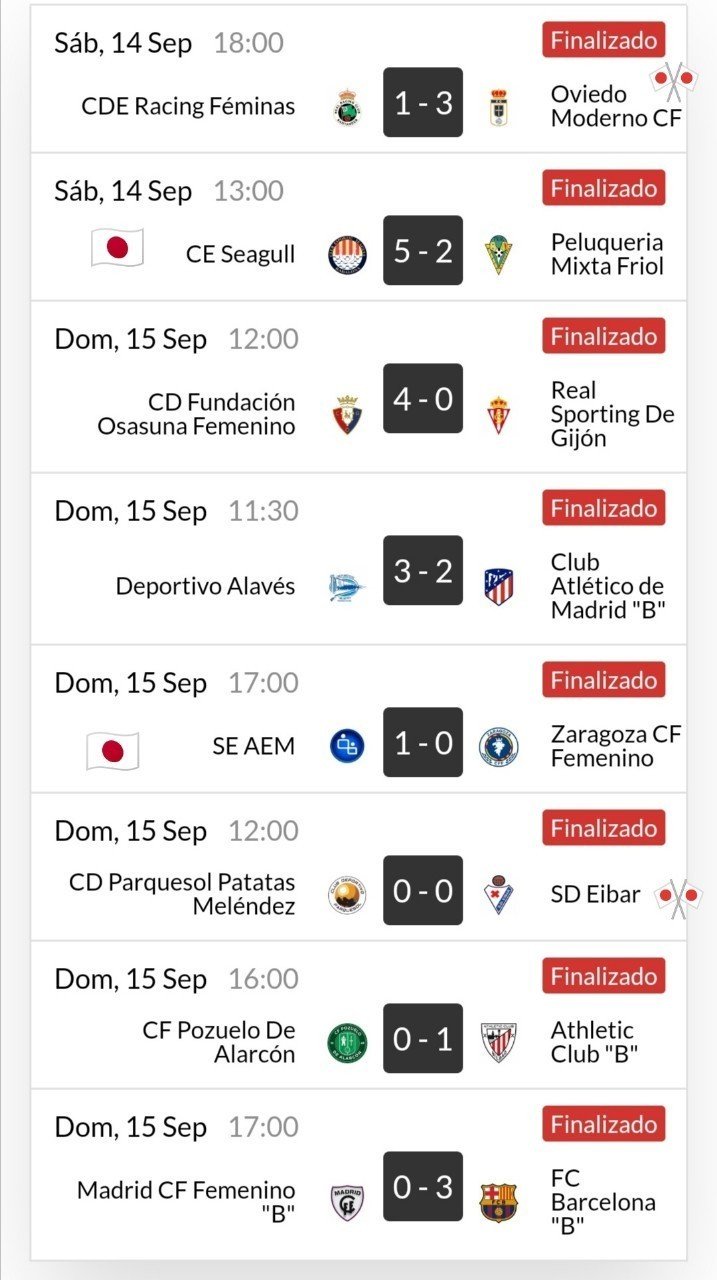Click the SD Eibar crest
Viewport: 717px width, 1280px height.
click(x=498, y=894)
